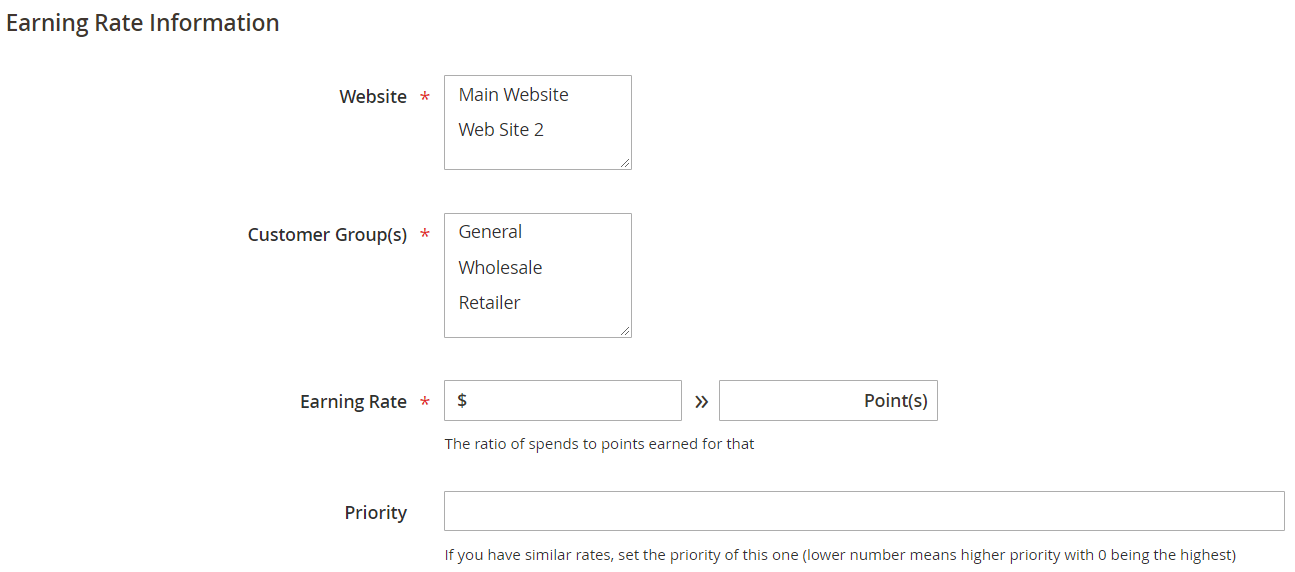Click the priority hint text below field

[x=840, y=555]
